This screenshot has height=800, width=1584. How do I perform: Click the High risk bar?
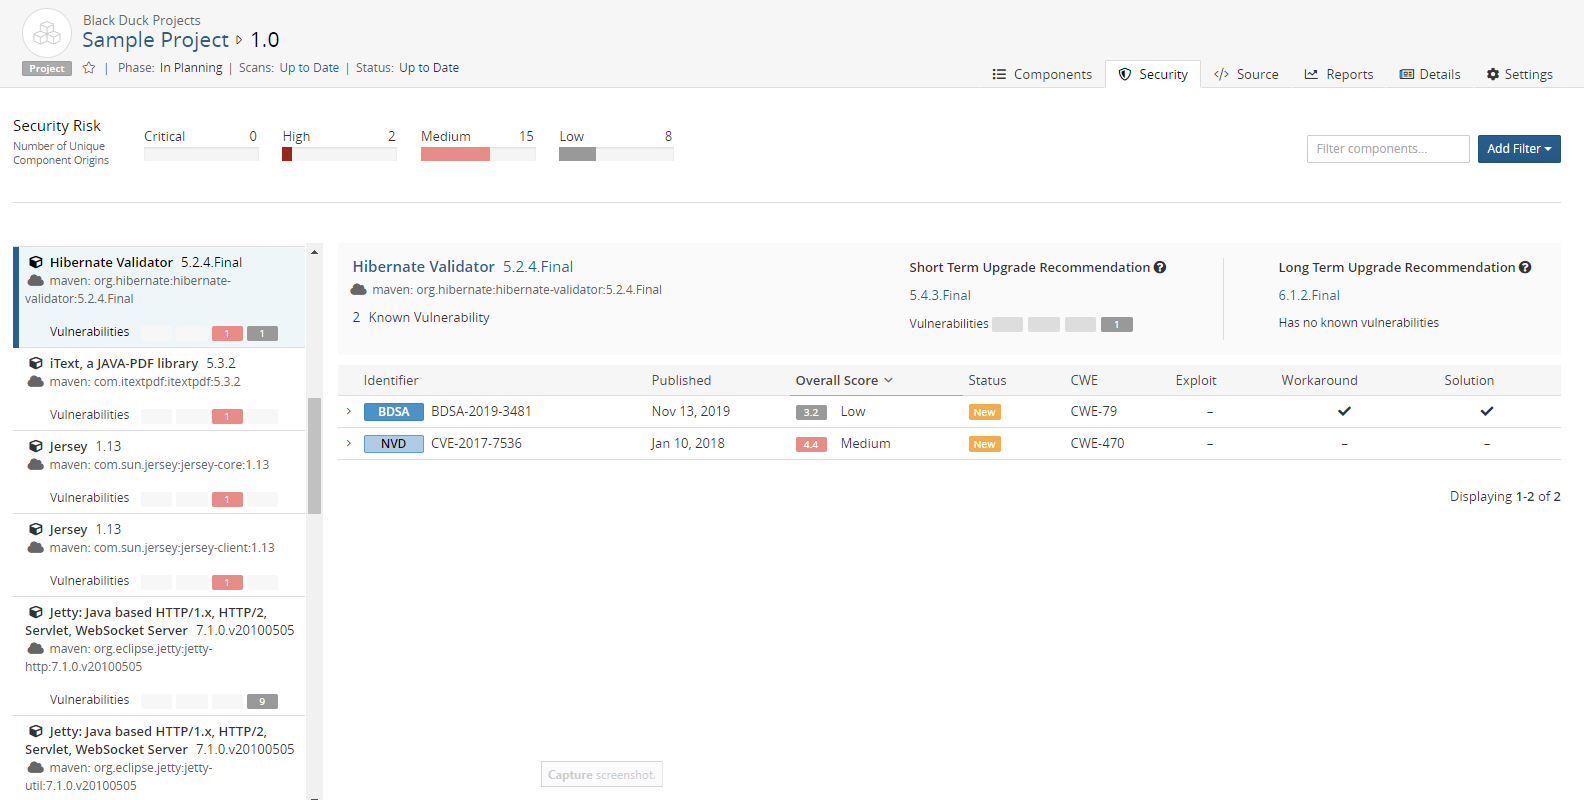pos(339,154)
